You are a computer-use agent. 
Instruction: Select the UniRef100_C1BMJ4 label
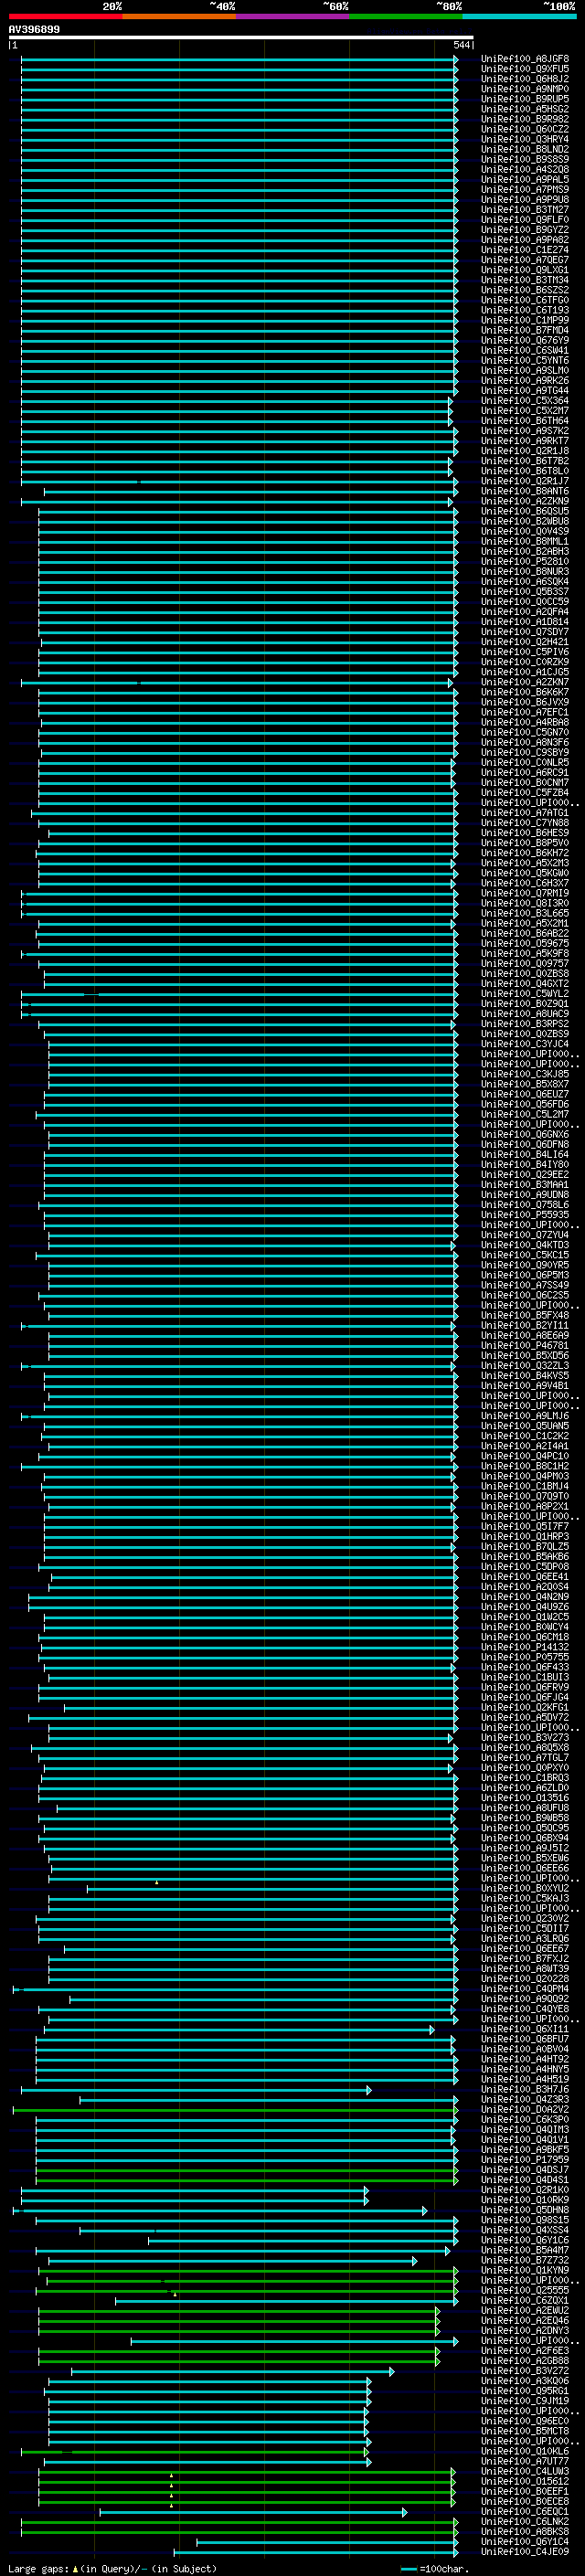click(x=525, y=1486)
